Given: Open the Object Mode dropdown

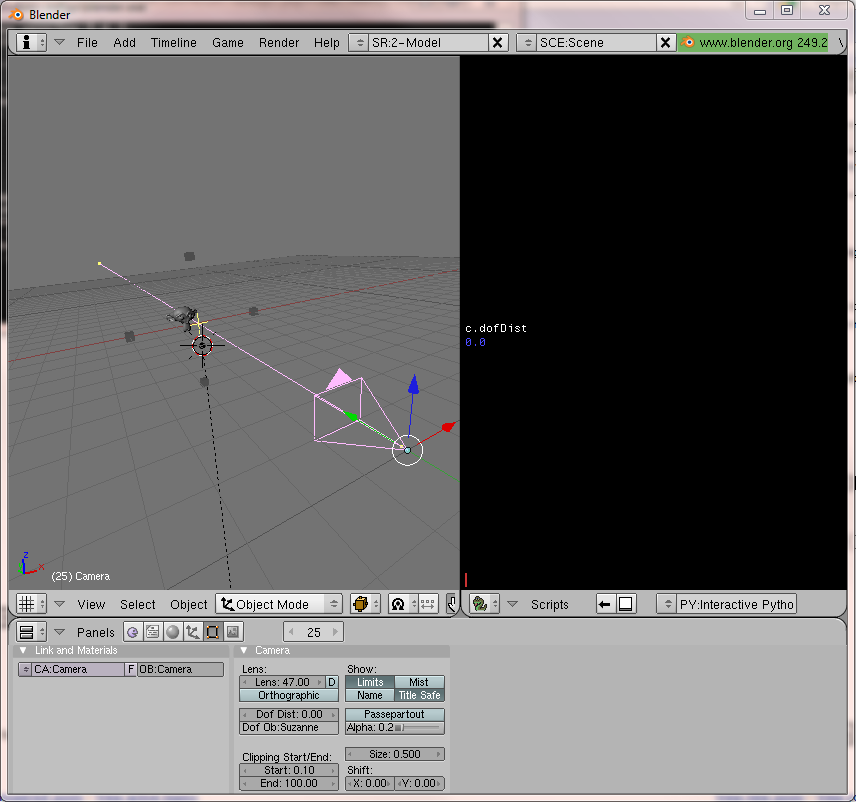Looking at the screenshot, I should point(279,604).
